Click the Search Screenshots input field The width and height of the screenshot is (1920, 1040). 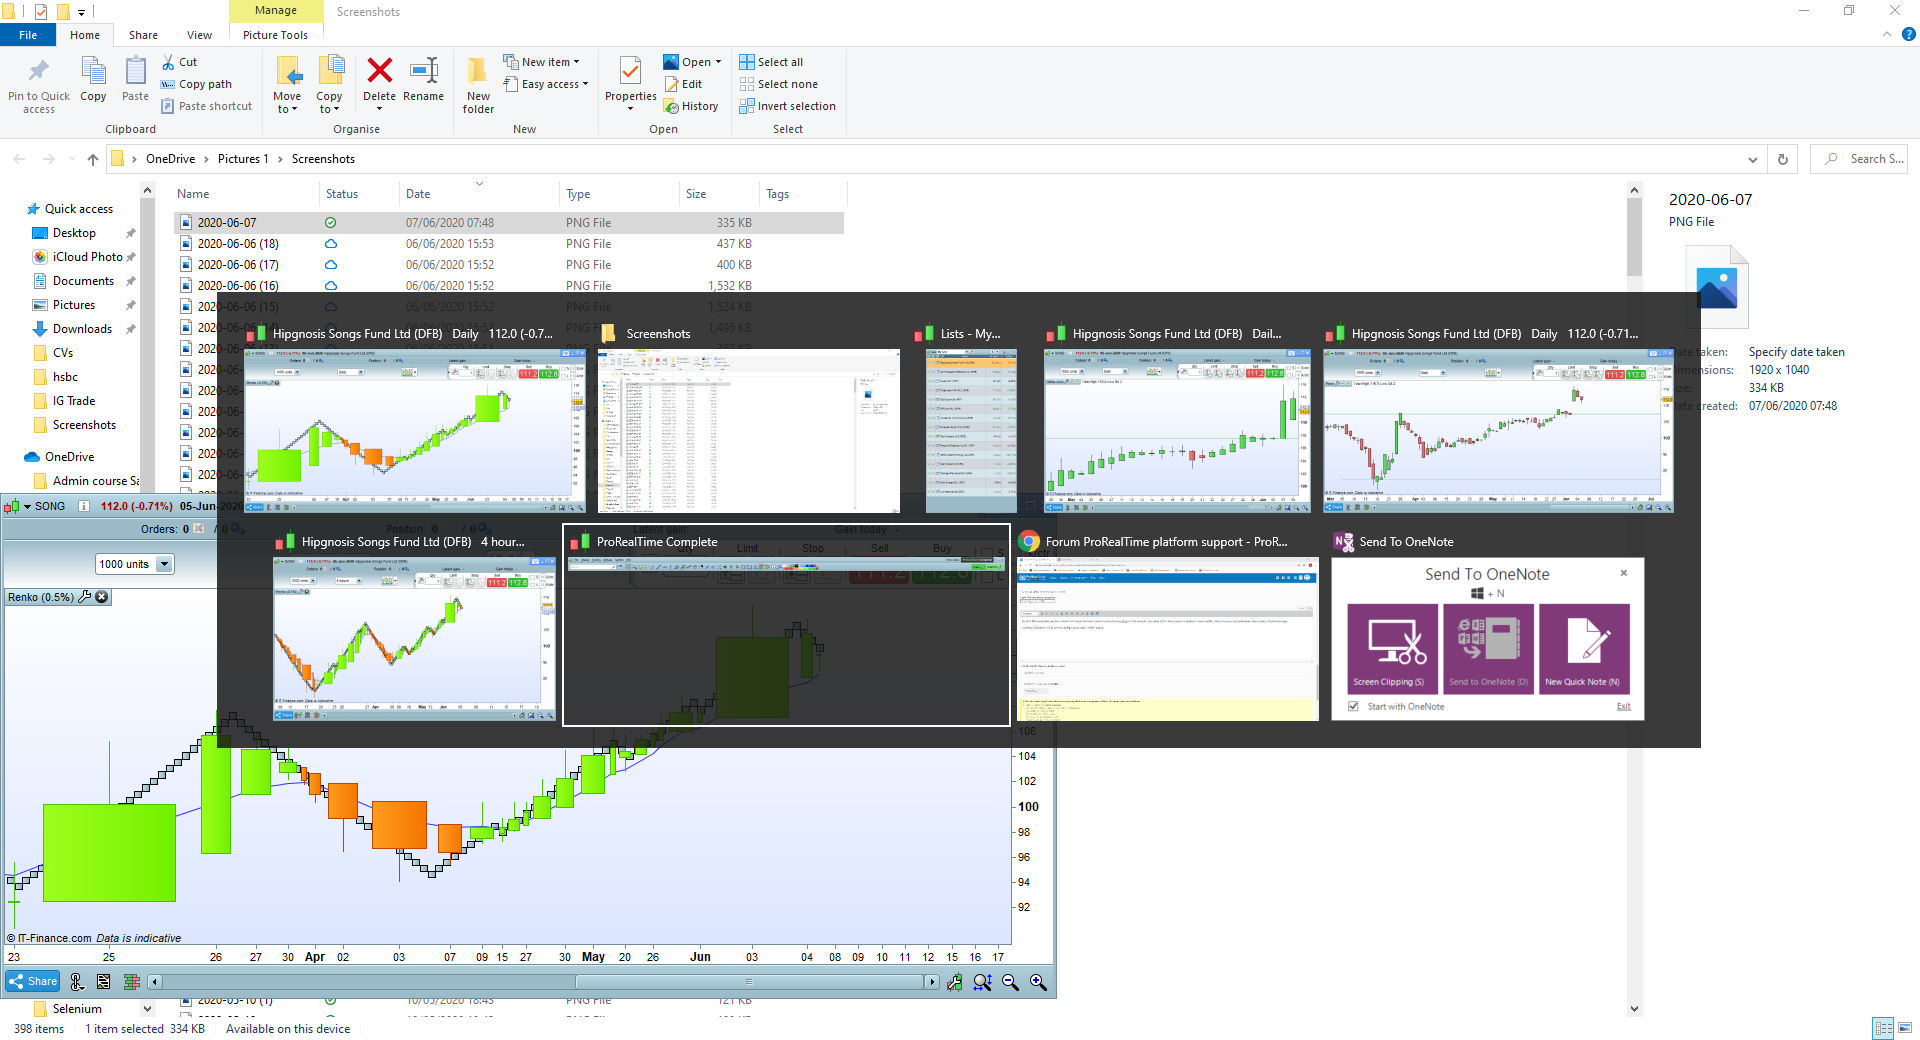[x=1859, y=159]
